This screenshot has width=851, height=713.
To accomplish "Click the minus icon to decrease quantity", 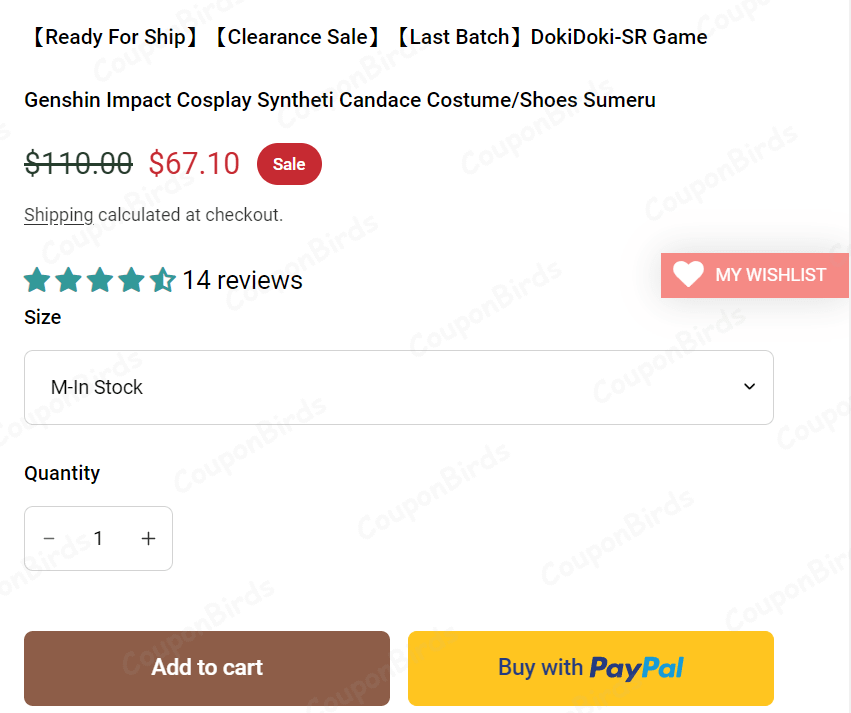I will click(x=49, y=538).
